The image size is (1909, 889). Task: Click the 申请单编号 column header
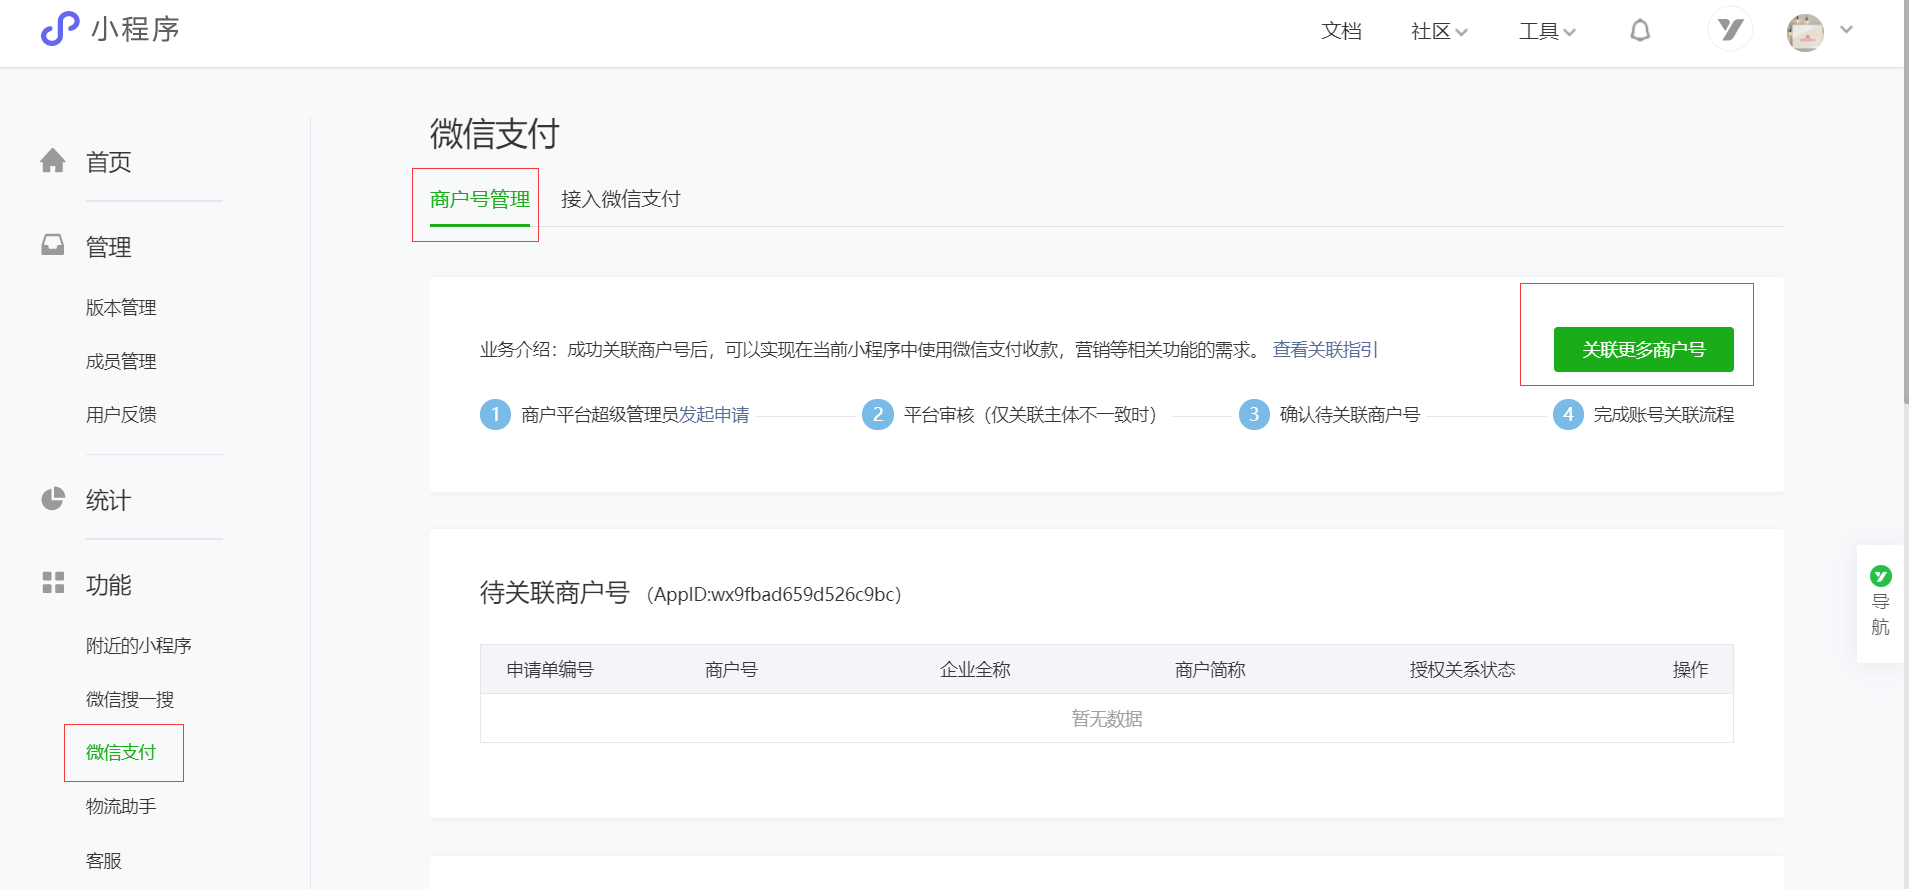550,670
